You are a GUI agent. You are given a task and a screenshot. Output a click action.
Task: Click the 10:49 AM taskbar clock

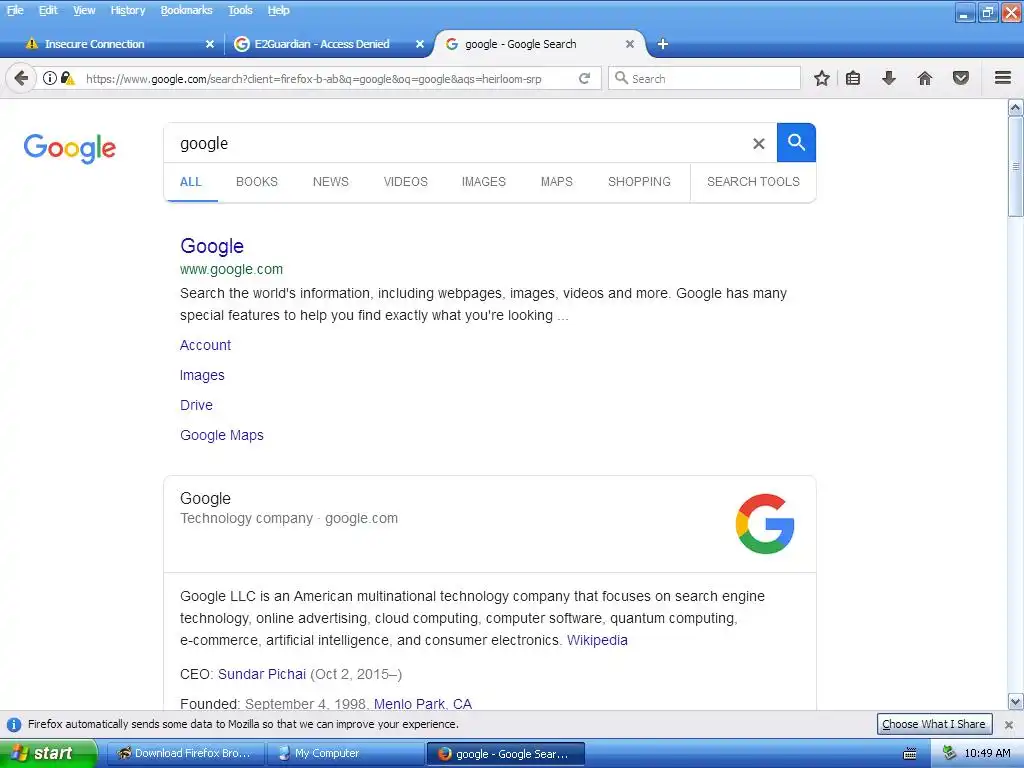(987, 754)
